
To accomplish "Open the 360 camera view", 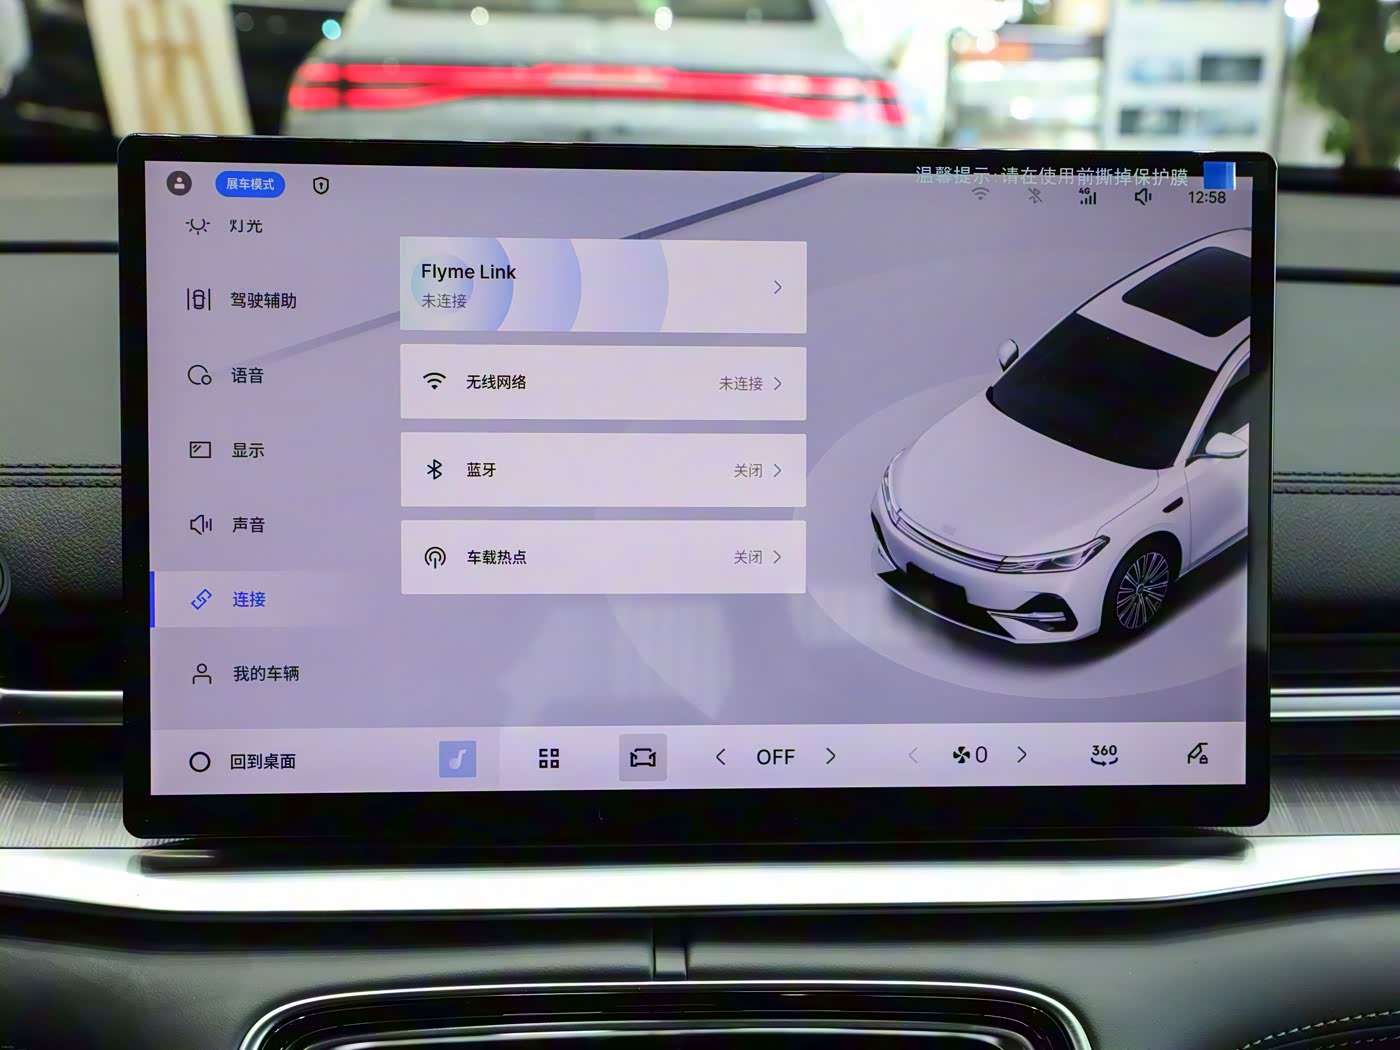I will pos(1104,754).
